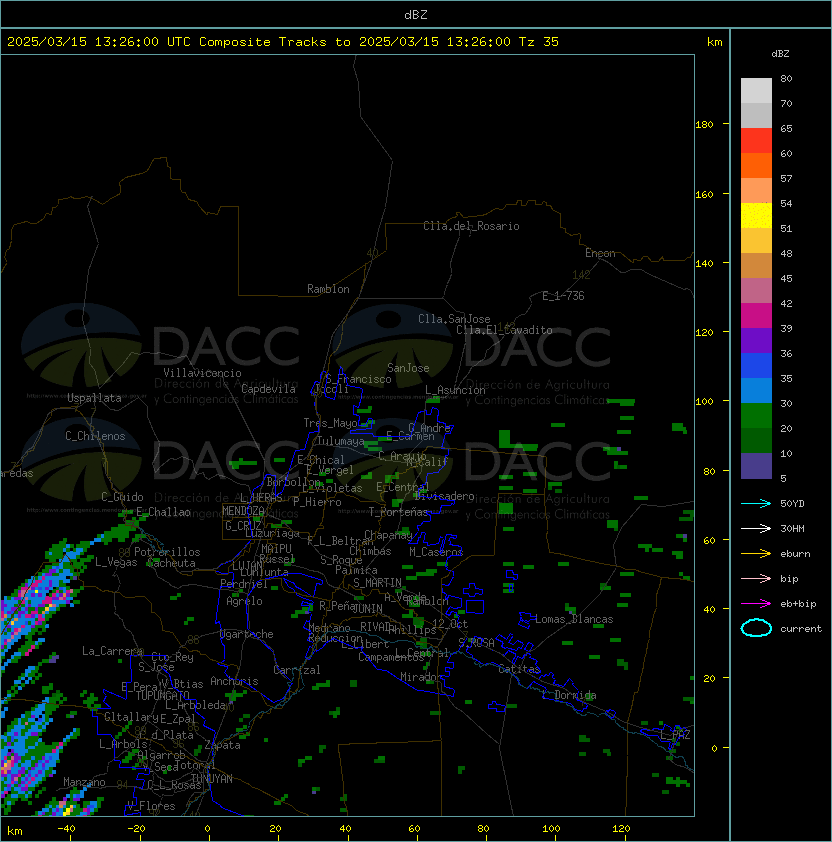Click the 'V_Flores' map label
Screen dimensions: 832x842
tap(151, 807)
